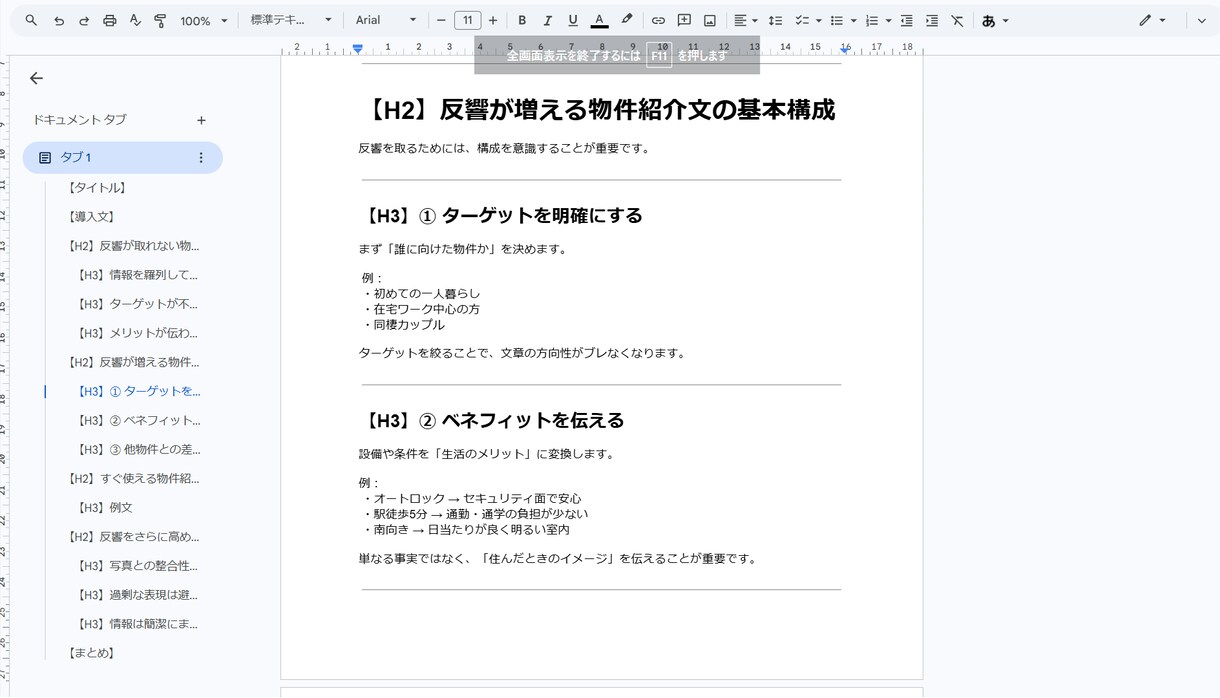
Task: Increase font size with plus button
Action: point(493,20)
